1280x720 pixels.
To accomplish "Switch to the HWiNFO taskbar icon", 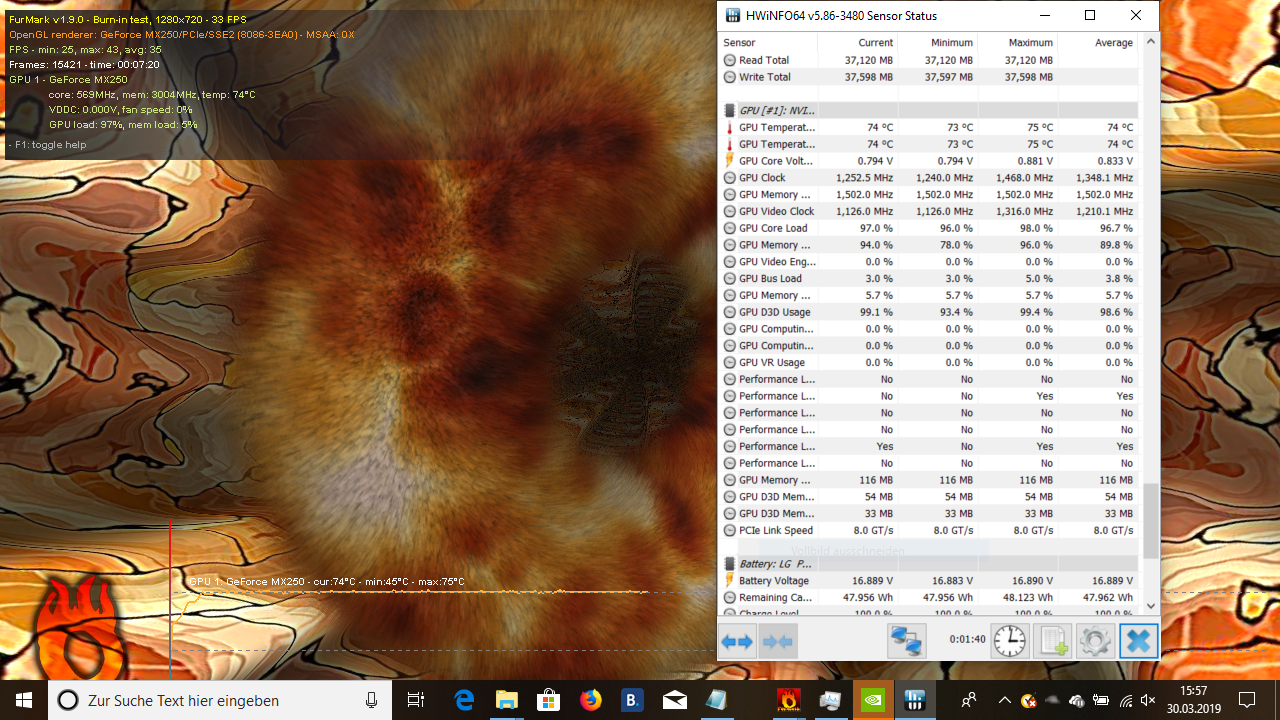I will coord(915,700).
